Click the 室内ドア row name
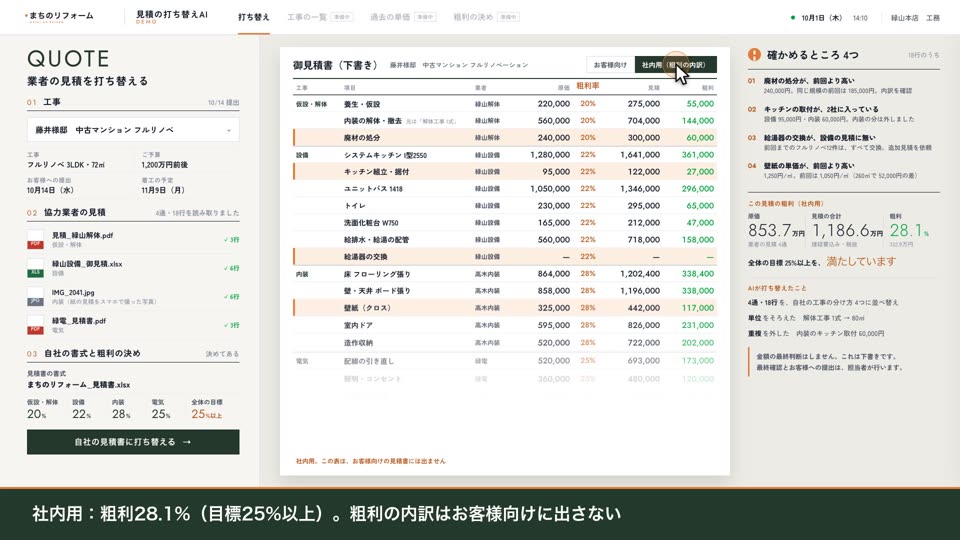 (x=358, y=325)
